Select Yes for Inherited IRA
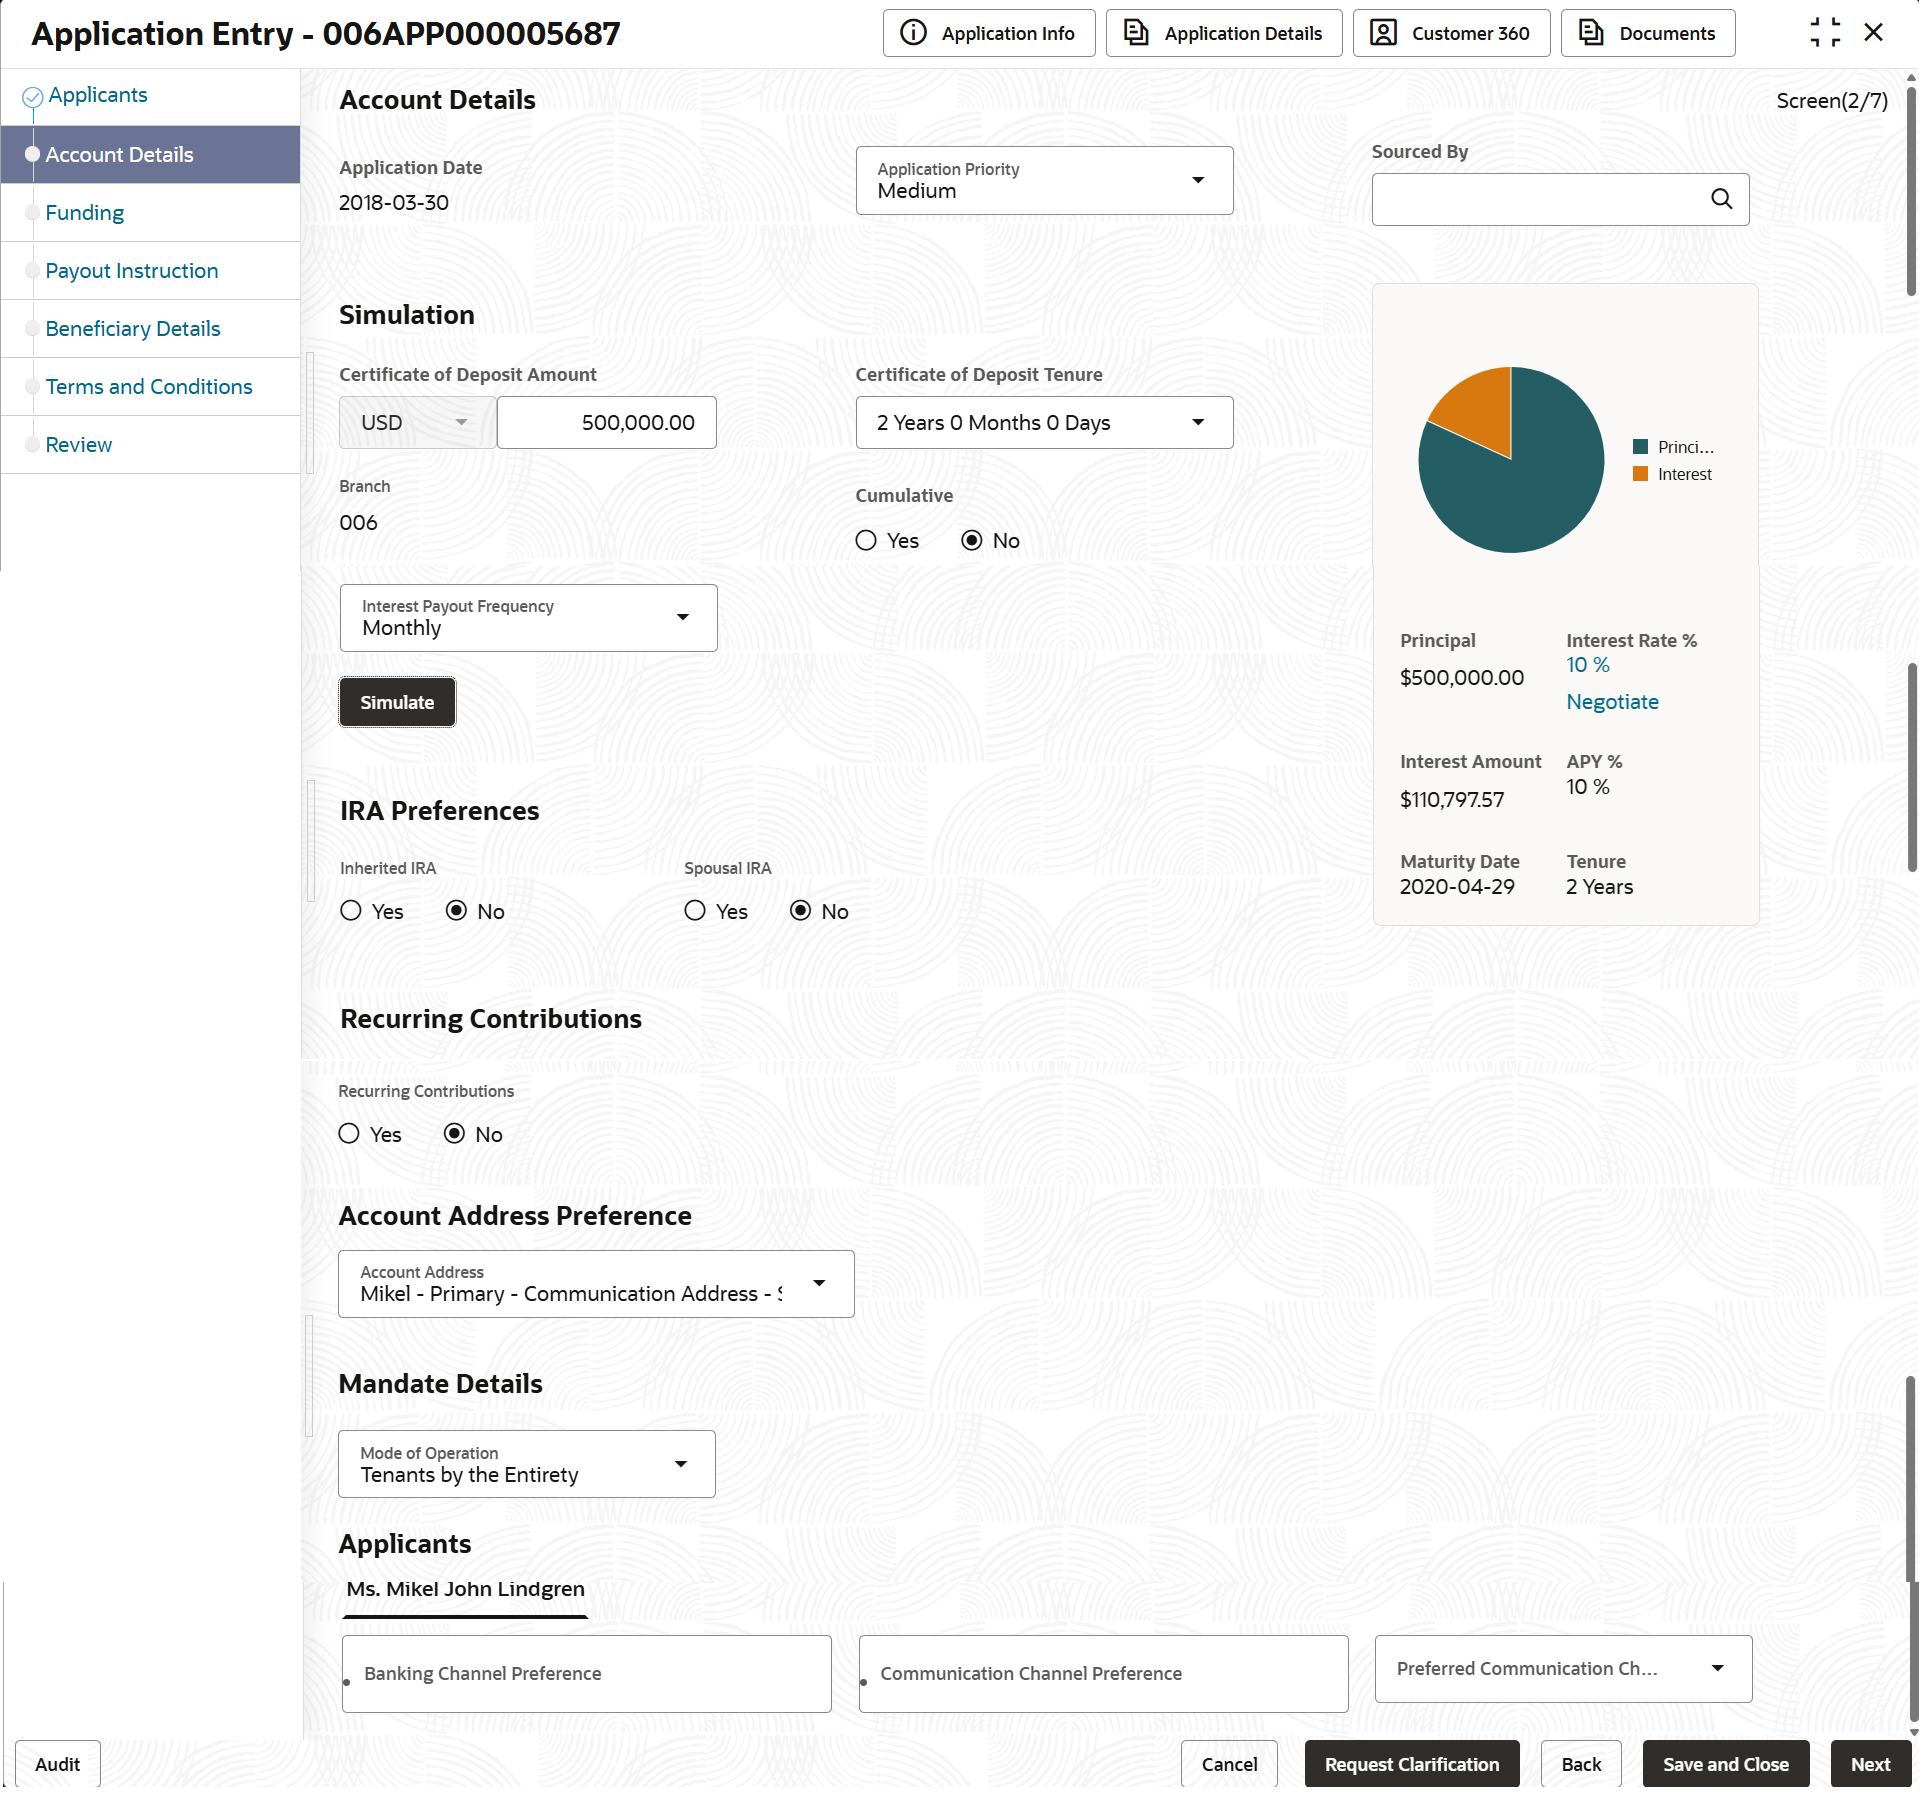This screenshot has height=1802, width=1919. [x=351, y=911]
